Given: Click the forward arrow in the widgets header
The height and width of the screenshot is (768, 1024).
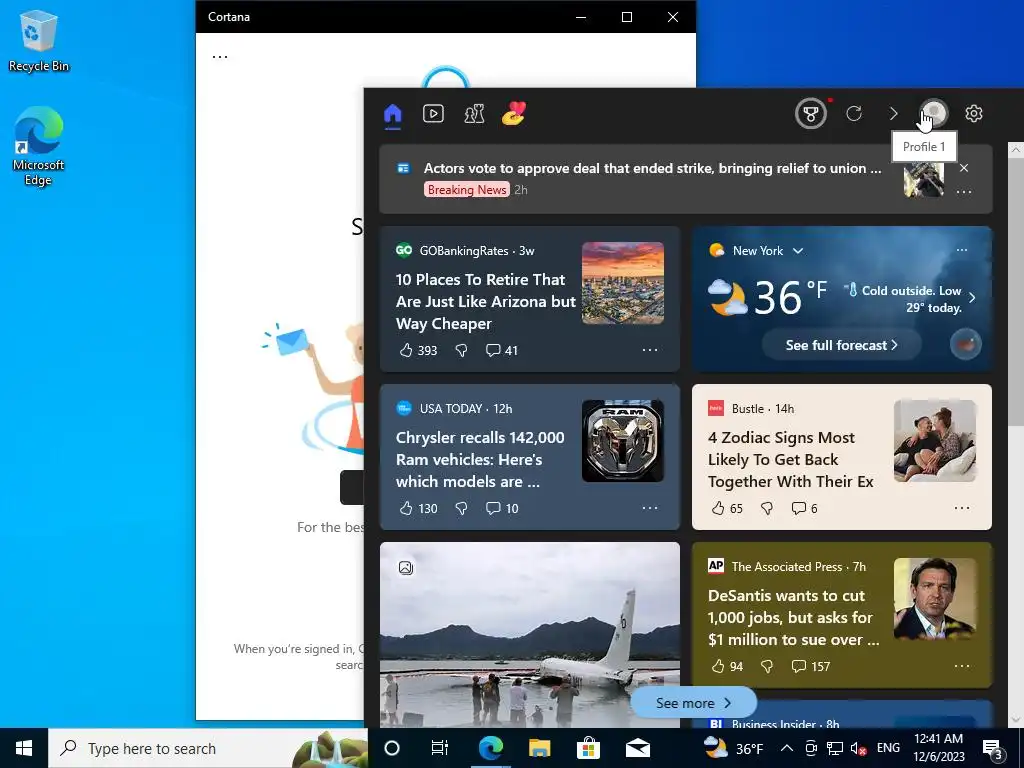Looking at the screenshot, I should [x=893, y=114].
